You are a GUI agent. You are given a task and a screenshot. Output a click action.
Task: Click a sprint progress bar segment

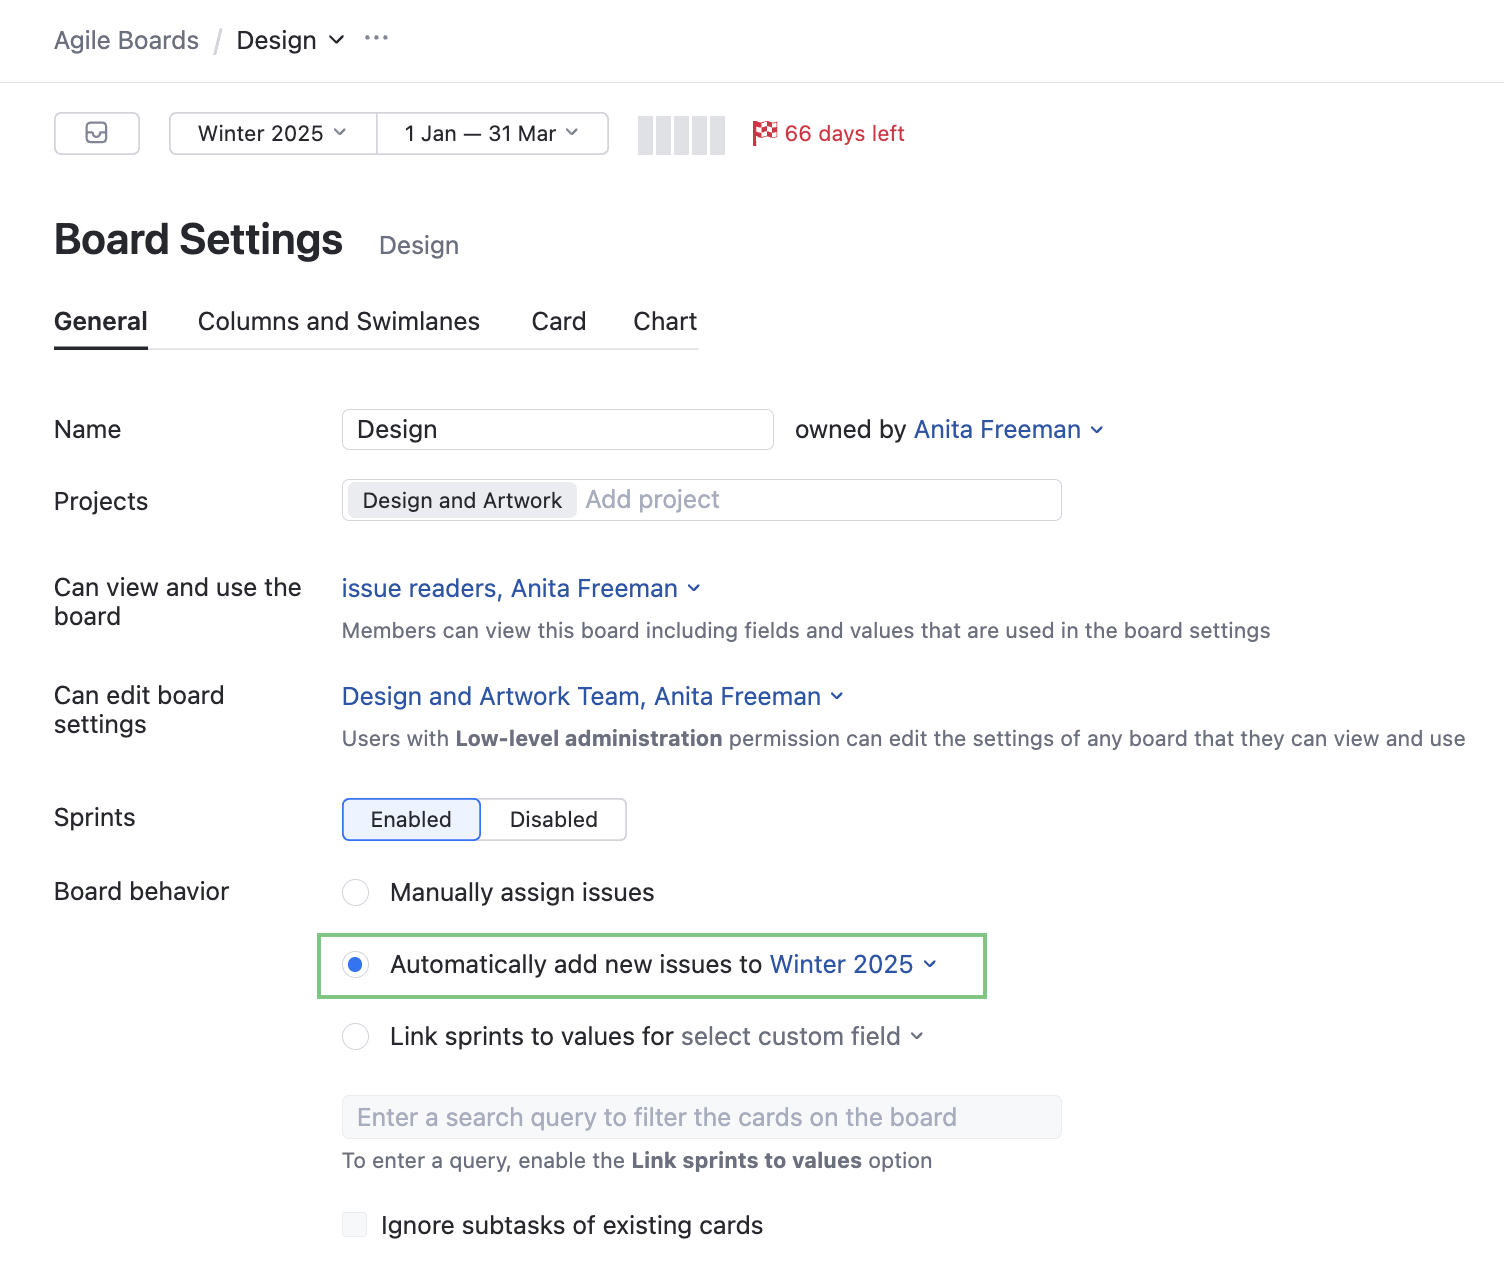tap(680, 134)
